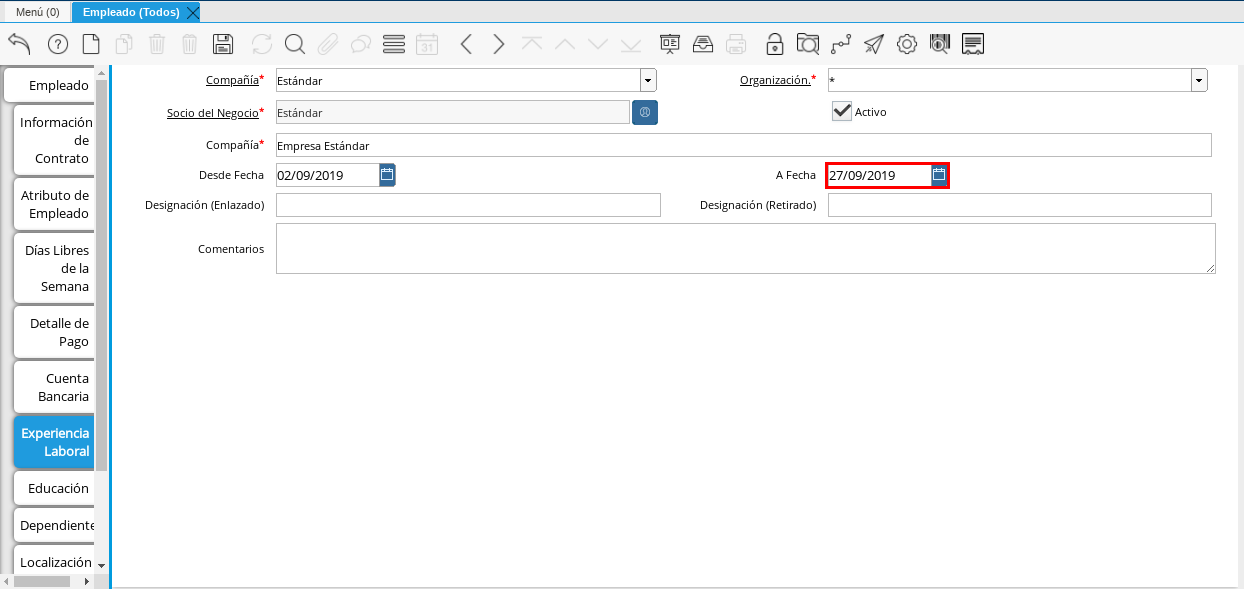Jump to first record icon
This screenshot has height=589, width=1244.
(x=532, y=44)
